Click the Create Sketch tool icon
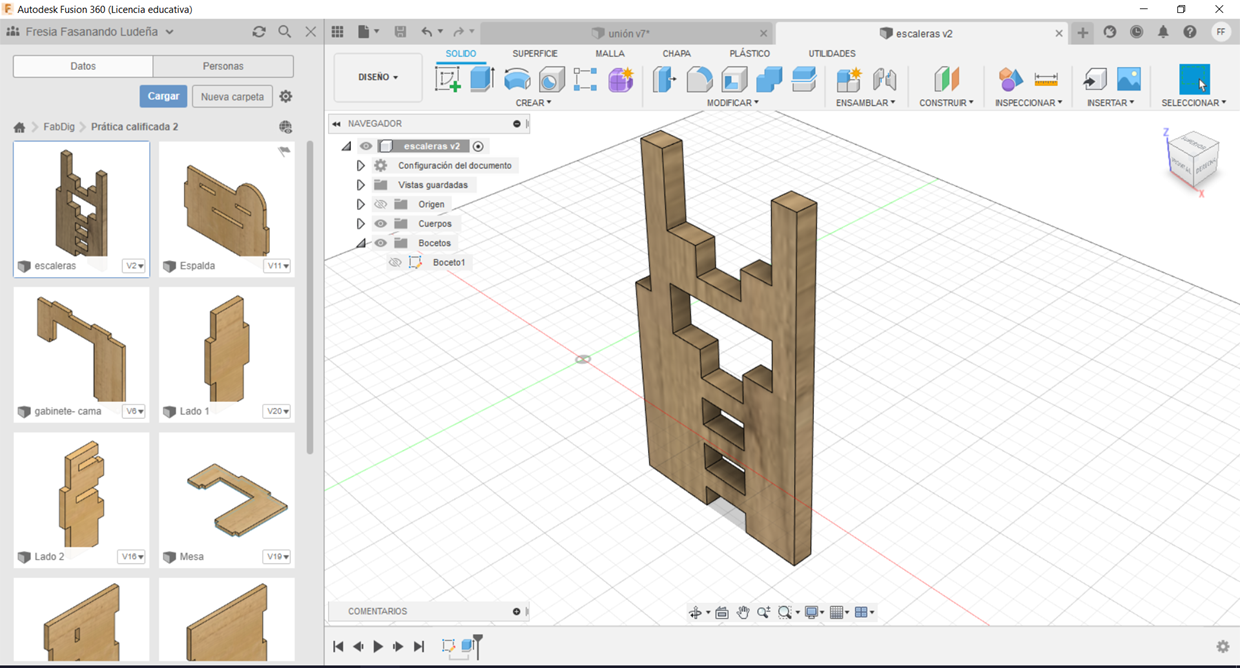 pyautogui.click(x=448, y=80)
